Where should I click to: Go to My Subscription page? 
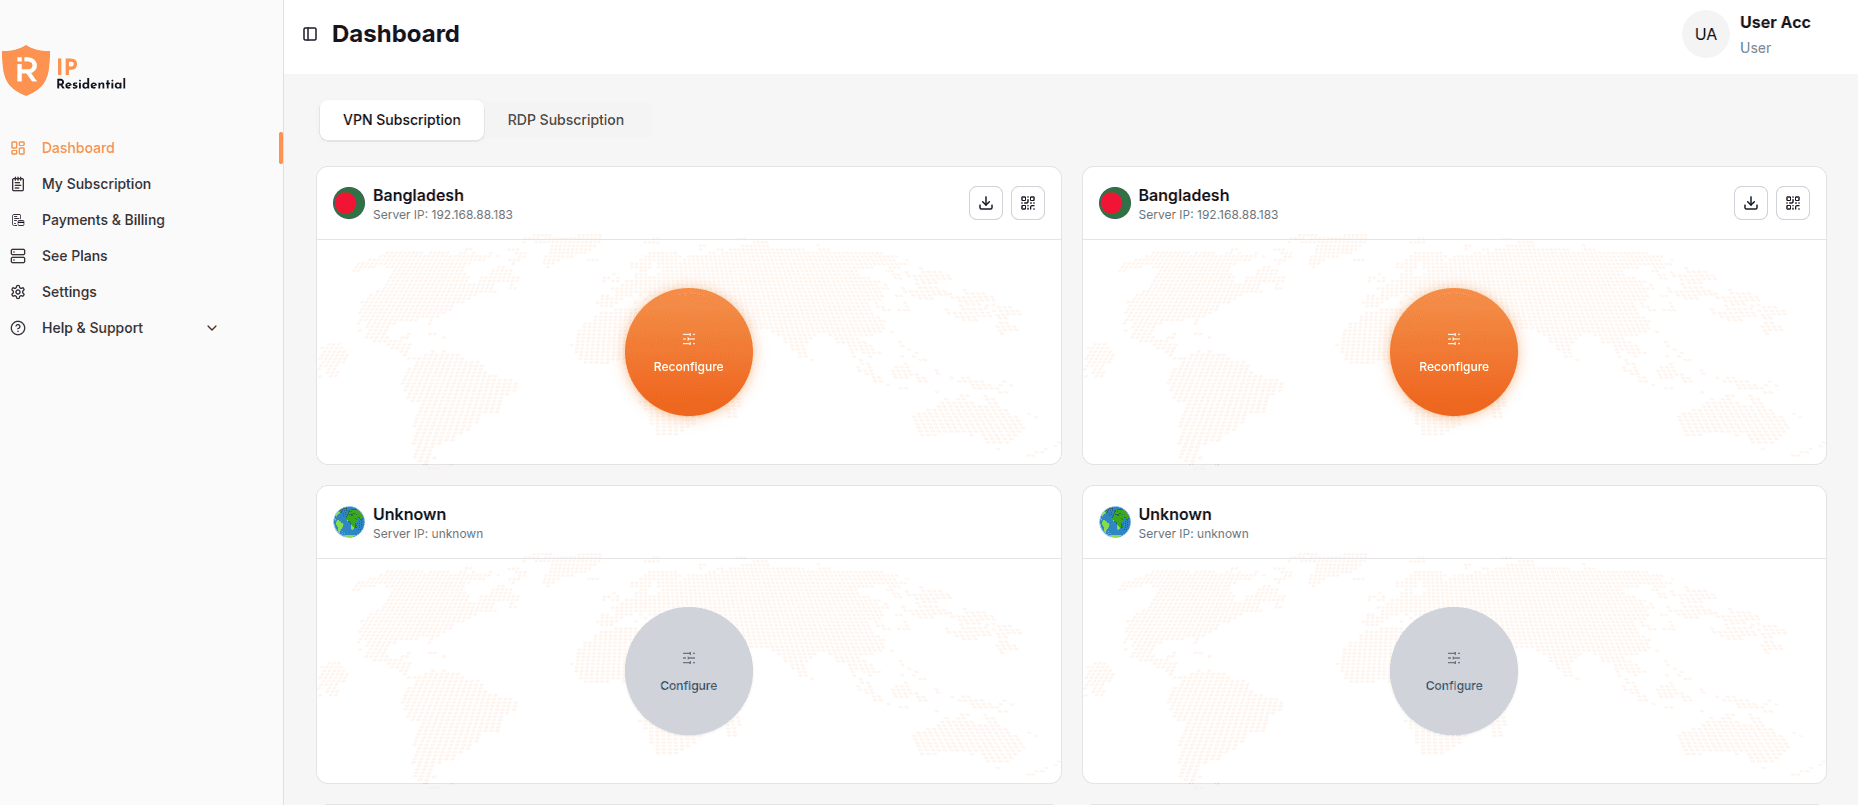click(96, 184)
